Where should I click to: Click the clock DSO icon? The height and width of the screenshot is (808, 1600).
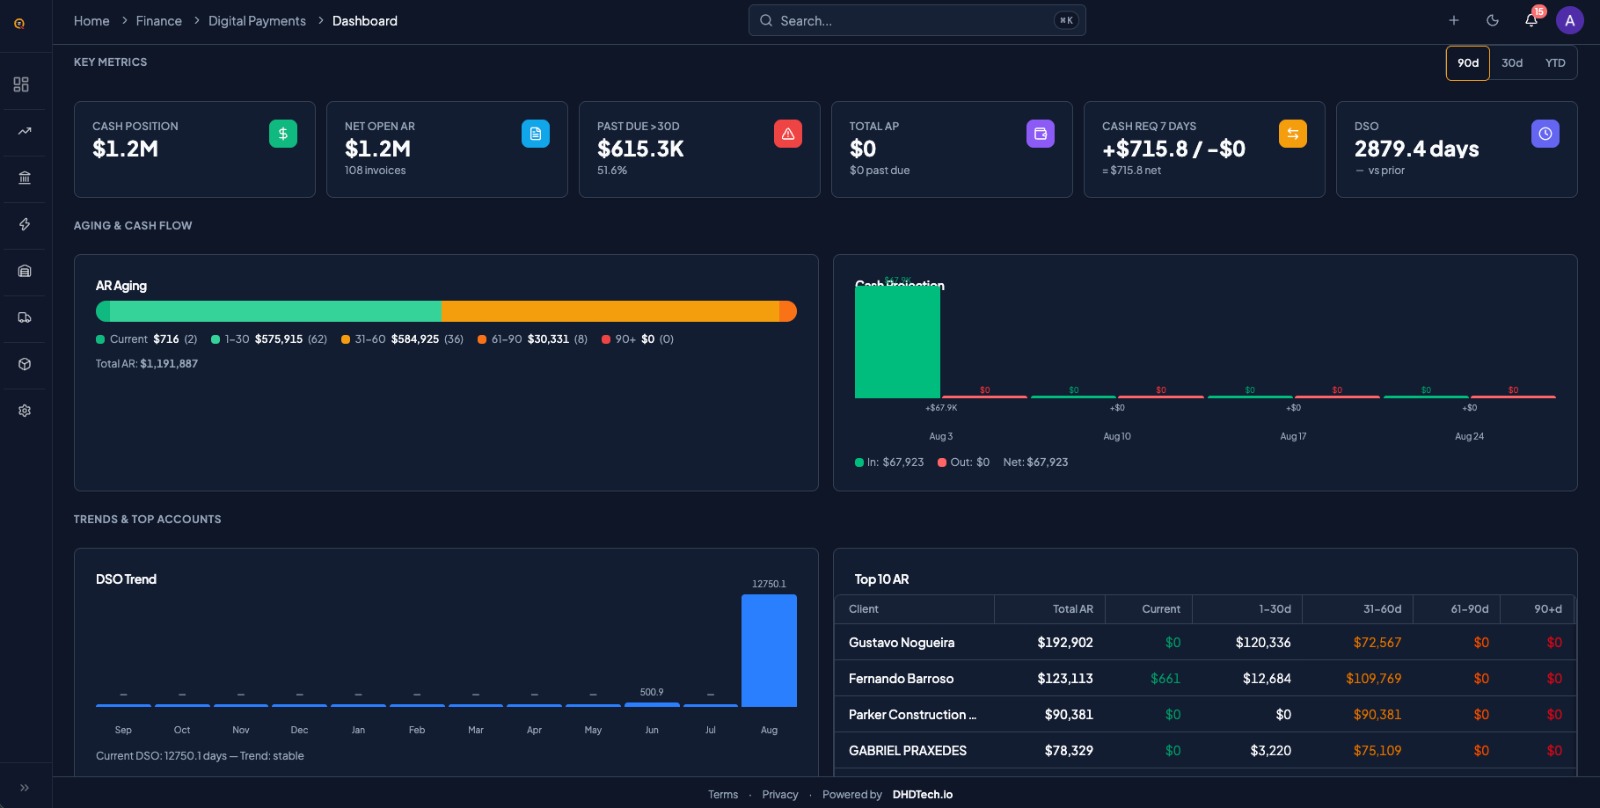pyautogui.click(x=1545, y=134)
